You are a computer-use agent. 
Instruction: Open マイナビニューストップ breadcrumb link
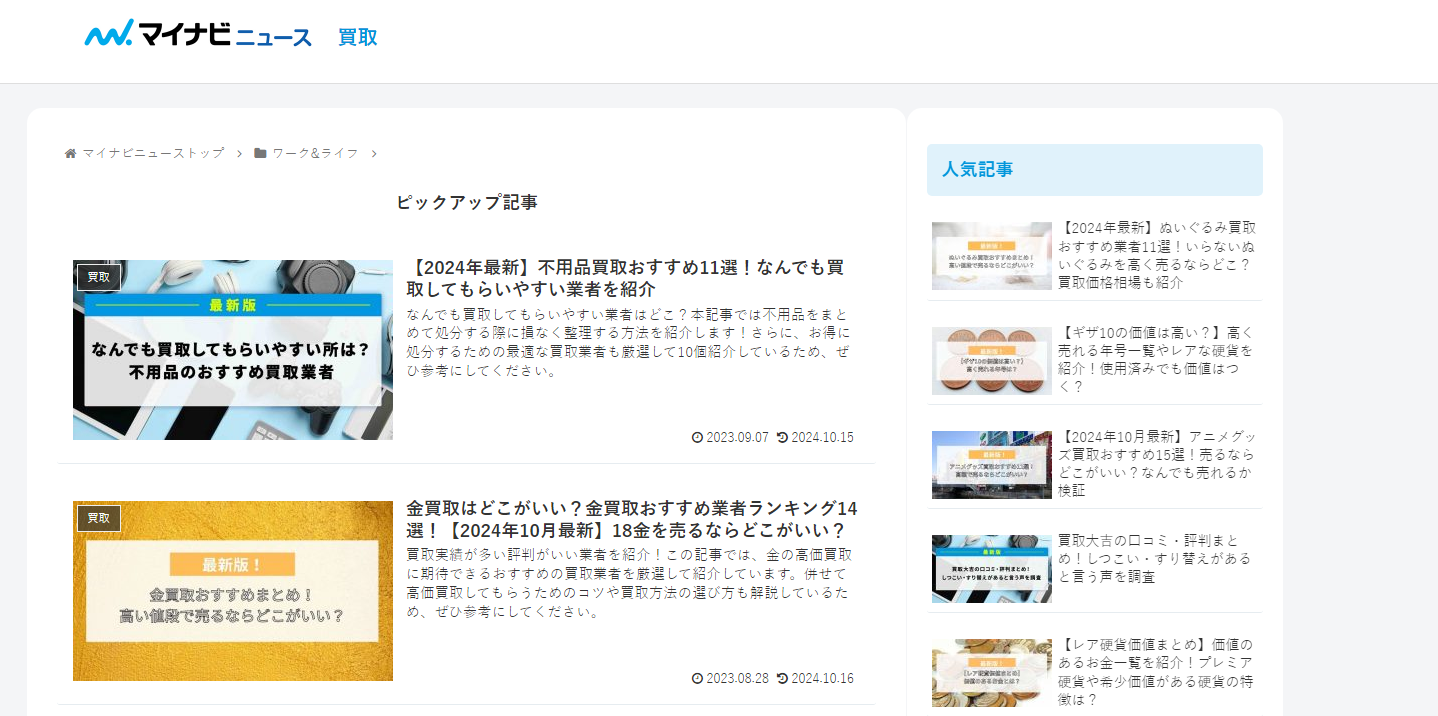(x=153, y=153)
